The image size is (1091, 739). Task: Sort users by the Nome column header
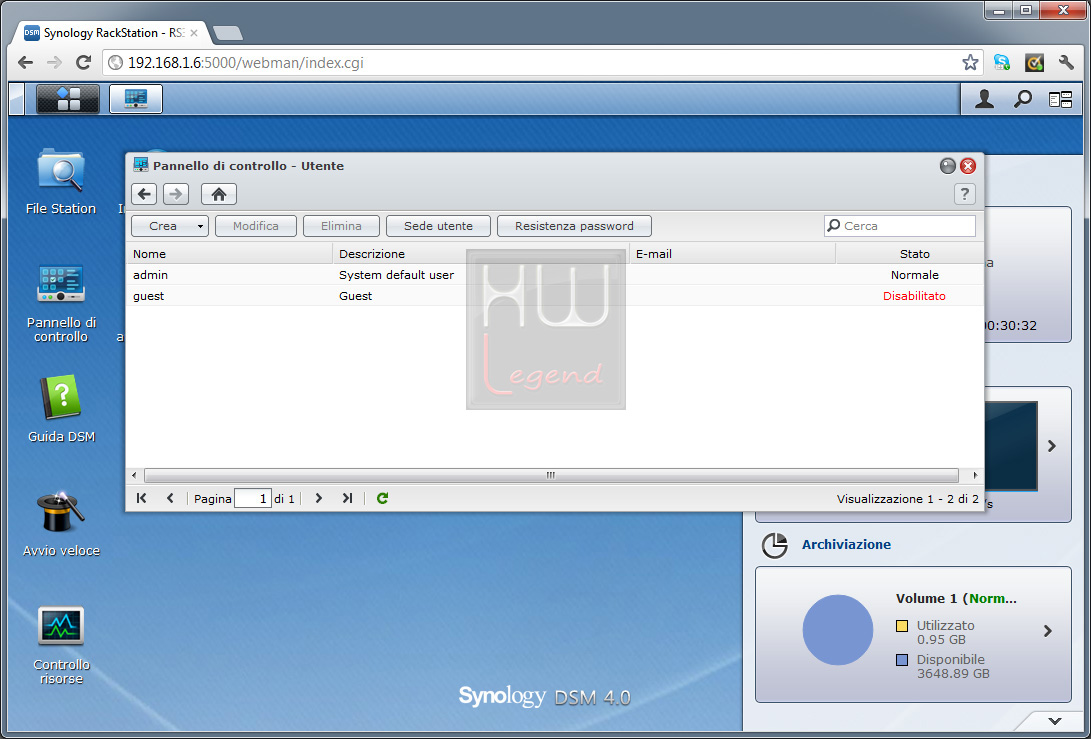click(x=230, y=254)
